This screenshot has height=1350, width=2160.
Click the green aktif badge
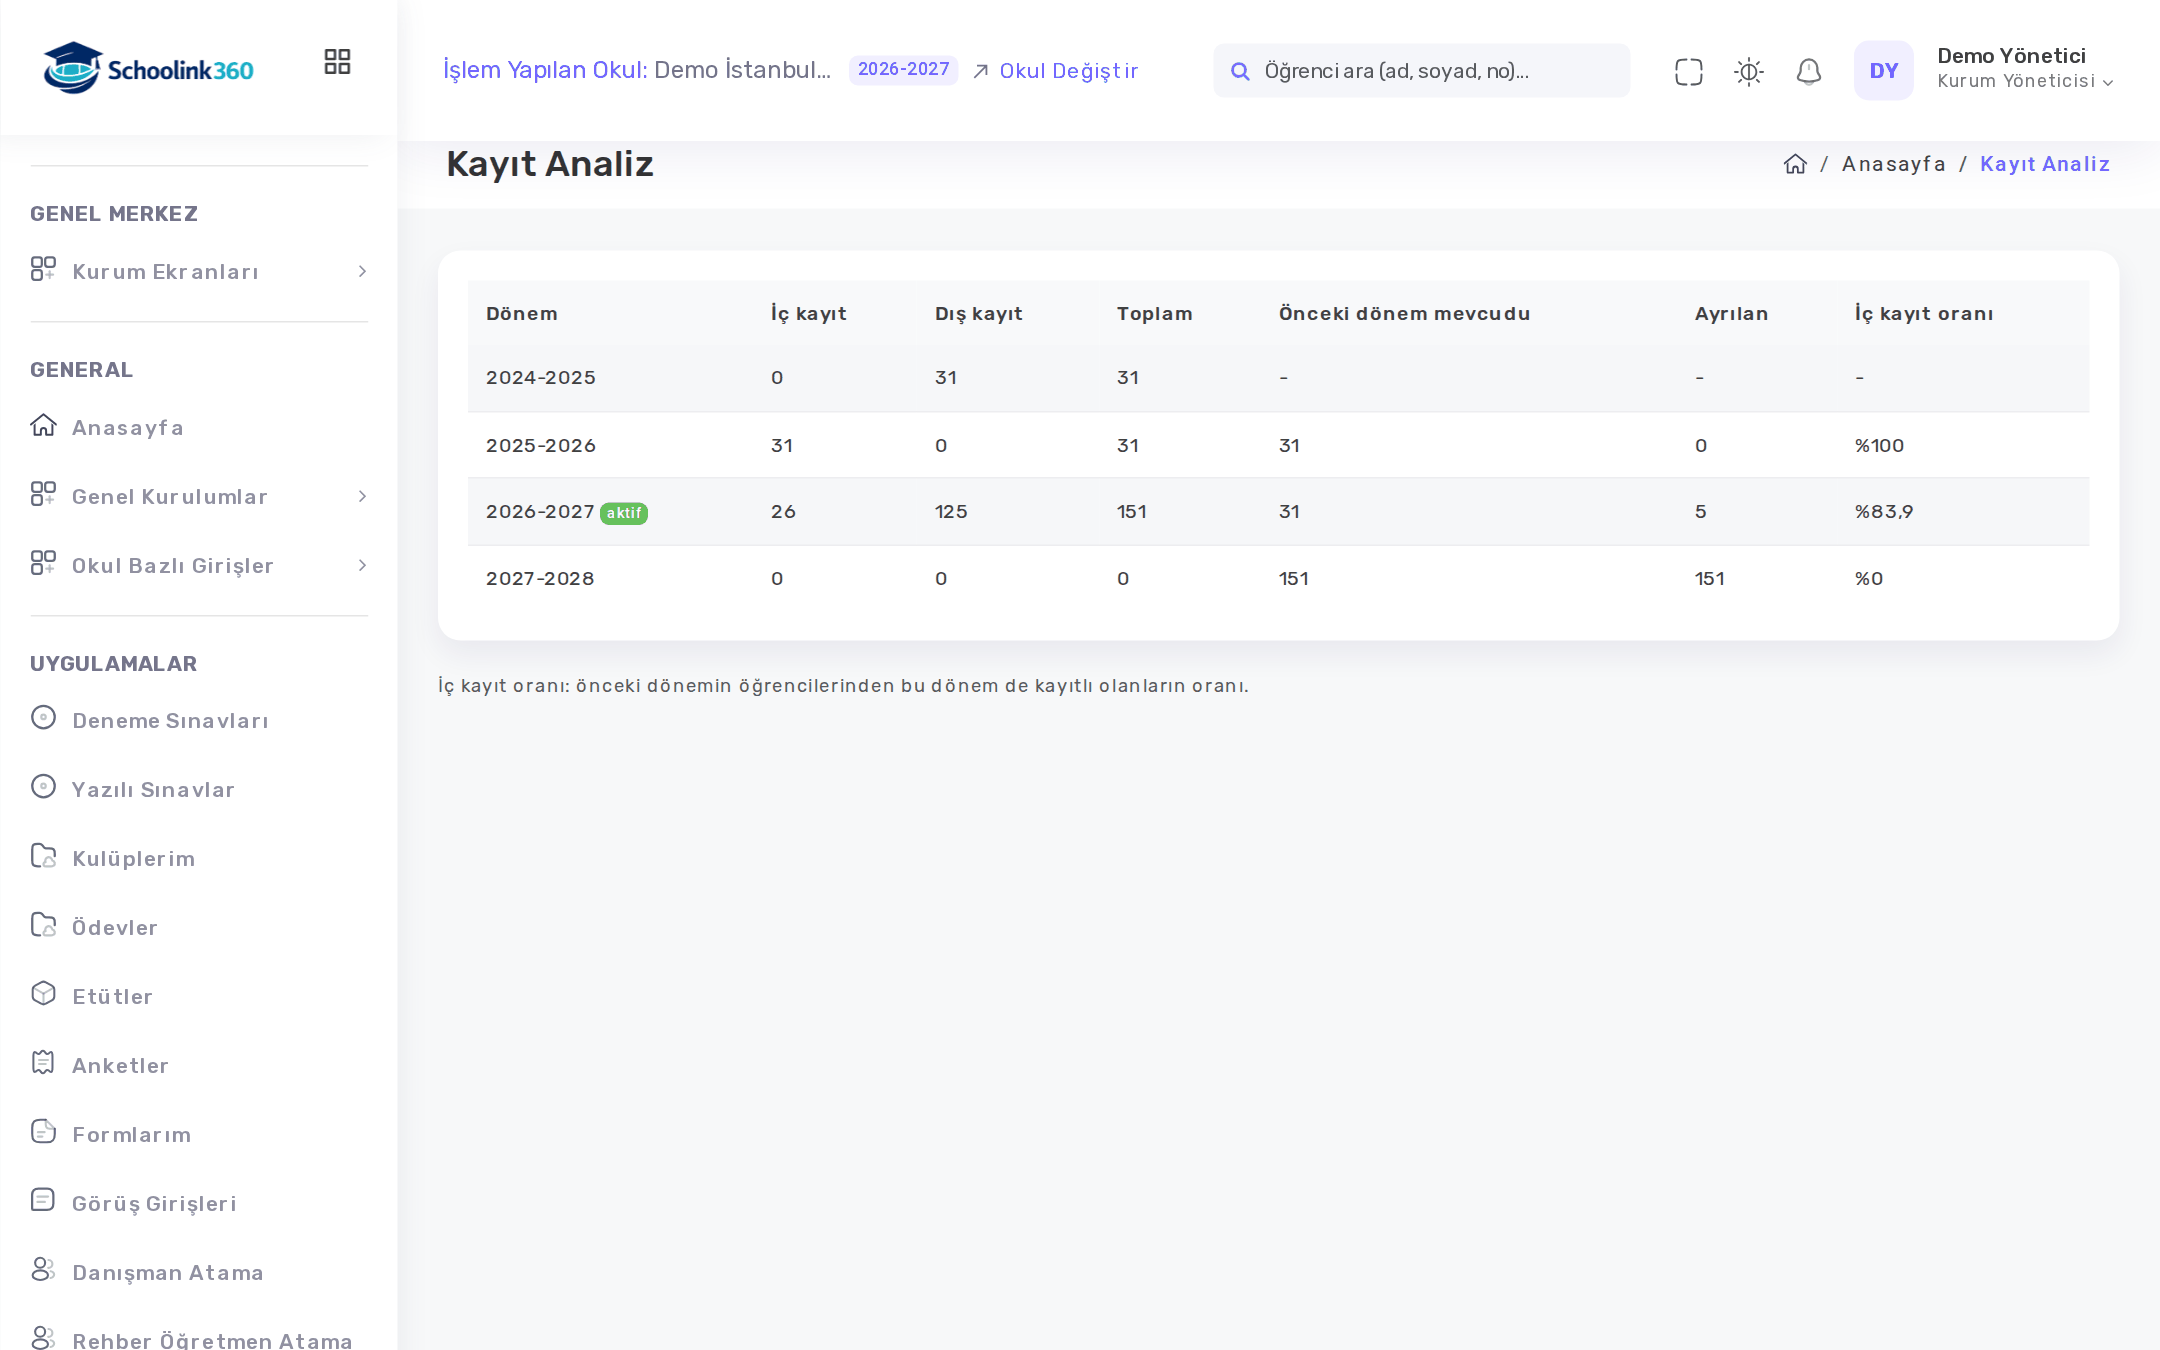624,513
